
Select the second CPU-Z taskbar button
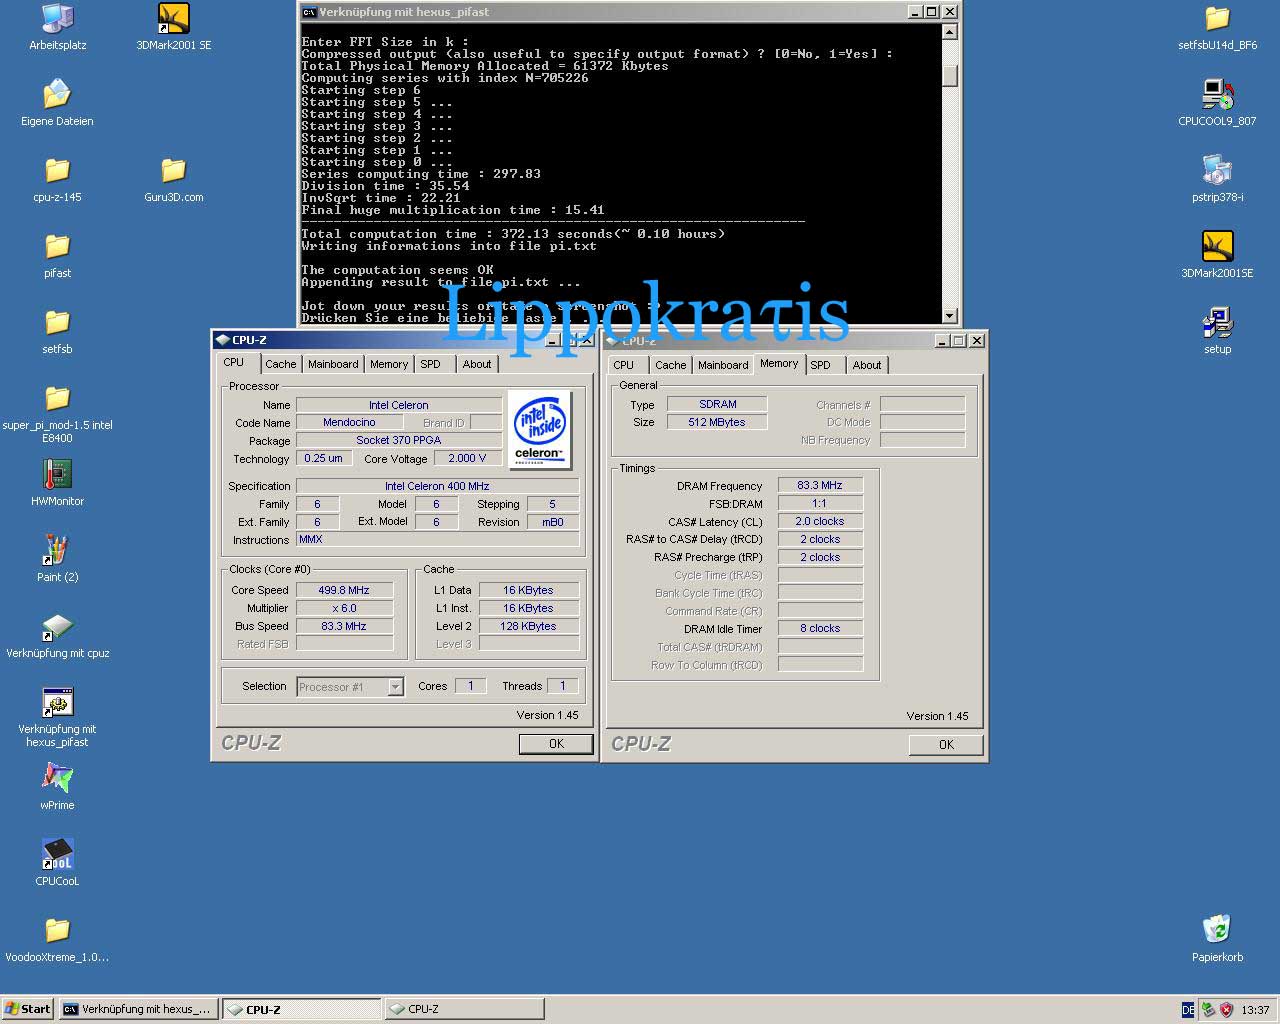[464, 1009]
